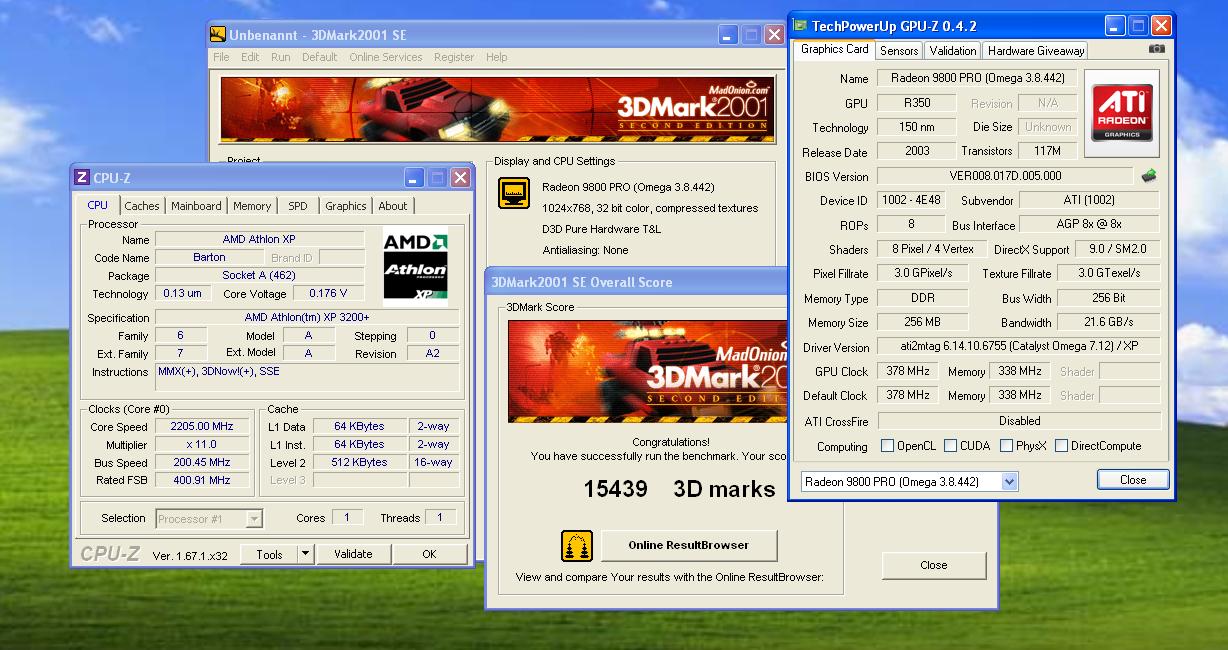Click the 3DMark2001 SE title bar icon
Viewport: 1228px width, 650px height.
218,35
